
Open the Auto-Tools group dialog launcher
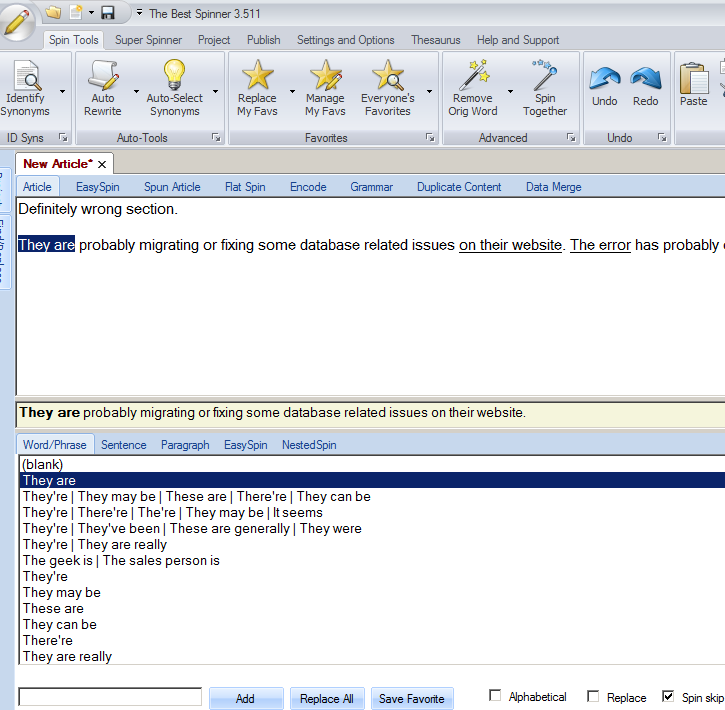click(x=216, y=137)
